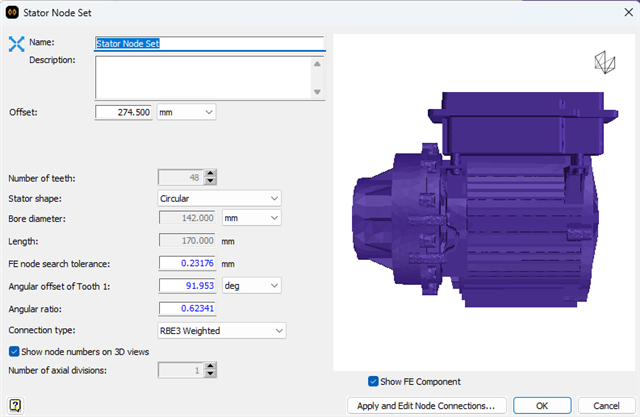Click Description scrollbar up arrow

pos(317,64)
